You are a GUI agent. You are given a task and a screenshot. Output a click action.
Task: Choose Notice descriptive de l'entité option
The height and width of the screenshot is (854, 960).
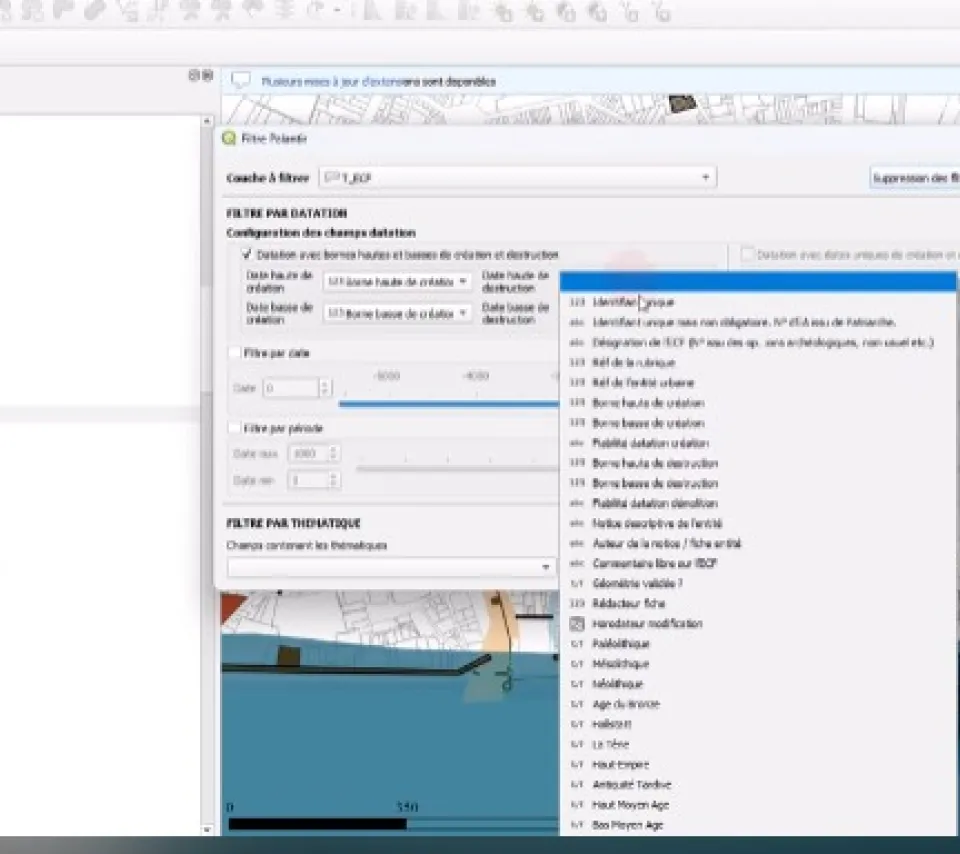coord(758,523)
